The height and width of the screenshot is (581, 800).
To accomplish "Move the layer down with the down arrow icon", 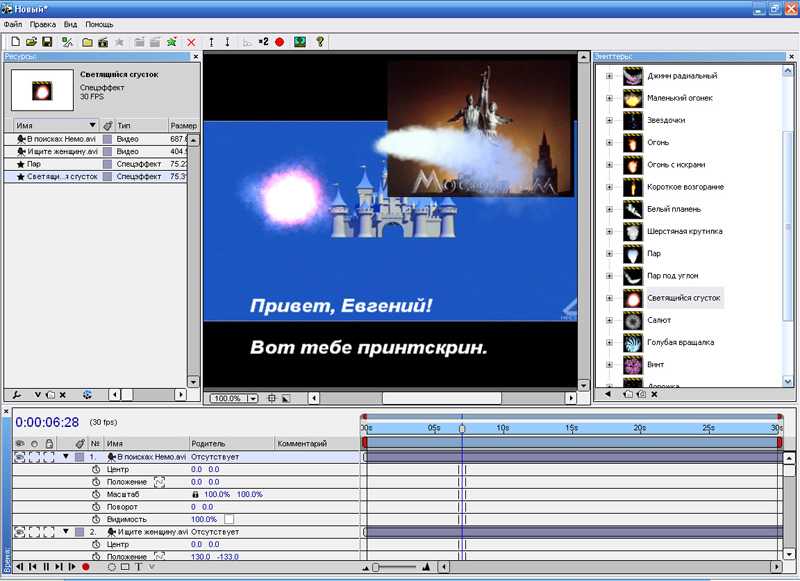I will click(228, 42).
